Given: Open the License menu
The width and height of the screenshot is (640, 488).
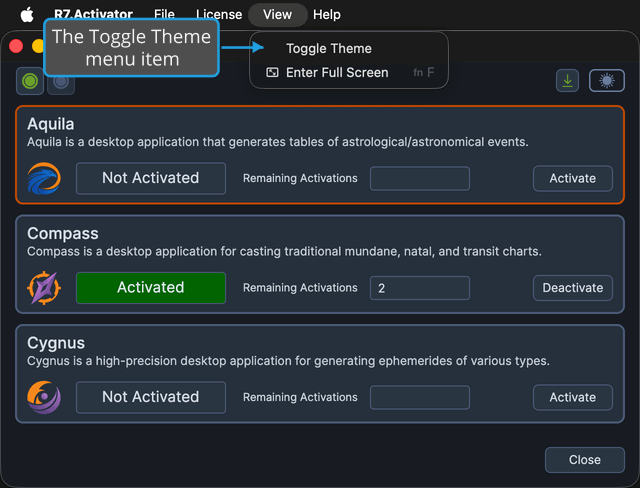Looking at the screenshot, I should [x=219, y=15].
